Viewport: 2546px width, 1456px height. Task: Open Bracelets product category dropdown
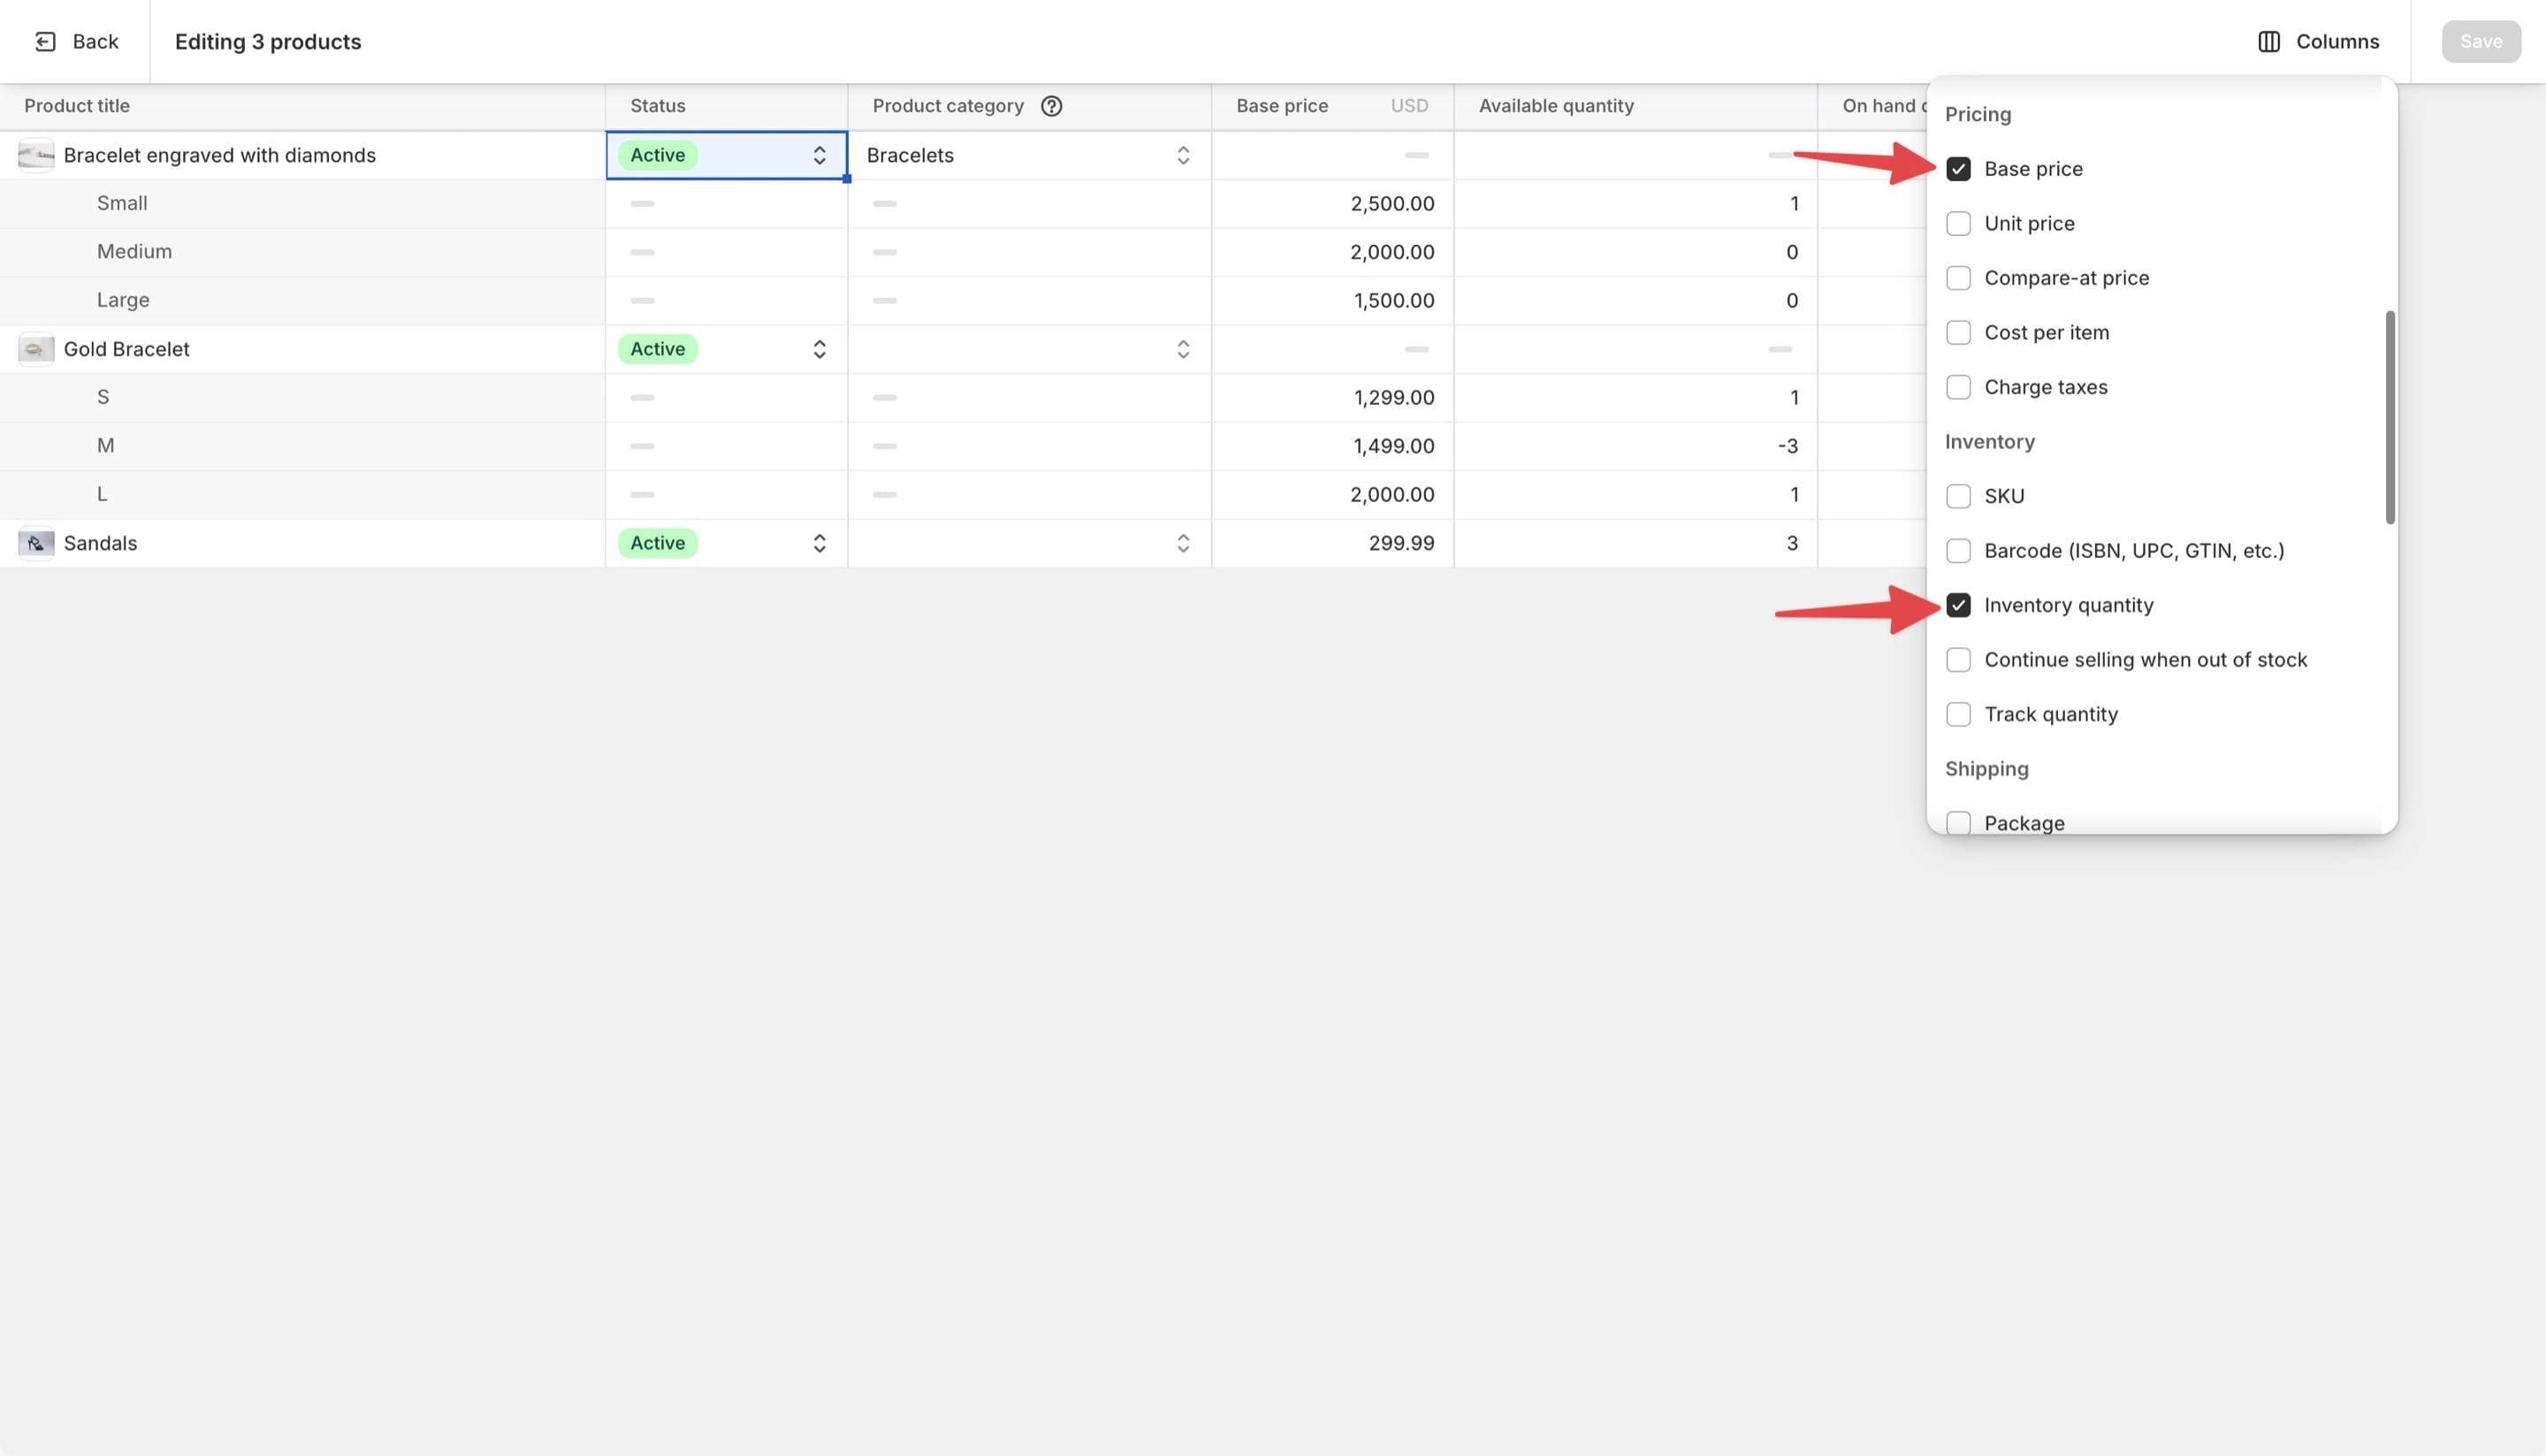tap(1029, 155)
